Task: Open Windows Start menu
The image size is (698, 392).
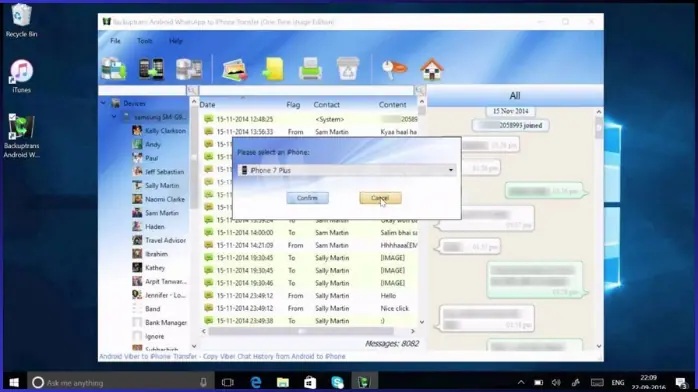Action: (14, 383)
